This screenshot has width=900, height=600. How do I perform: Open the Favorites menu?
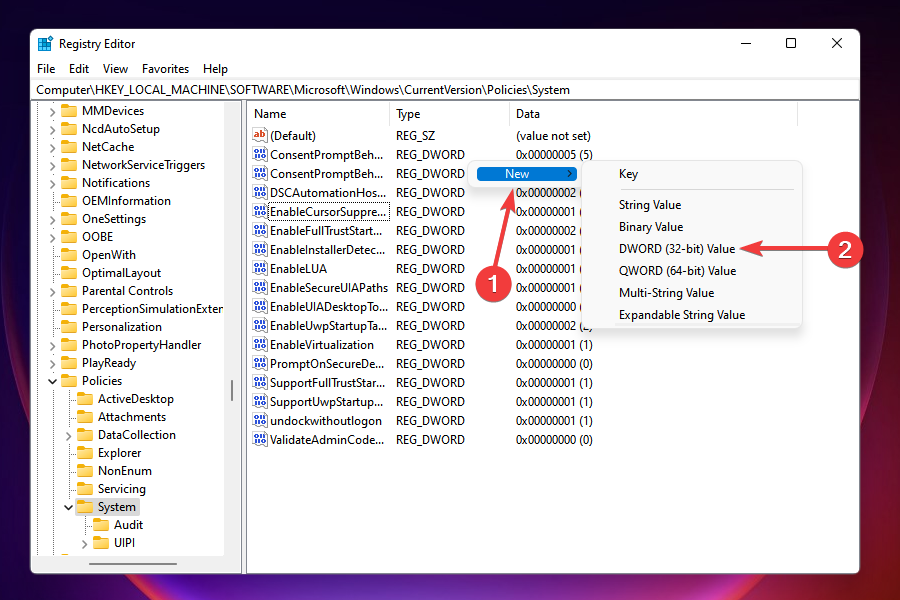[165, 69]
